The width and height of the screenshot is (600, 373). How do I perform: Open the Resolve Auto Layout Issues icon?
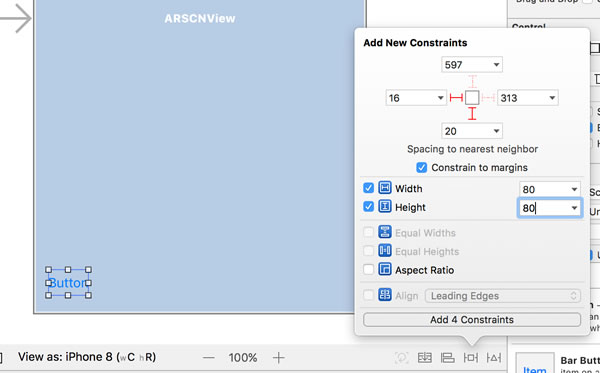pos(494,358)
